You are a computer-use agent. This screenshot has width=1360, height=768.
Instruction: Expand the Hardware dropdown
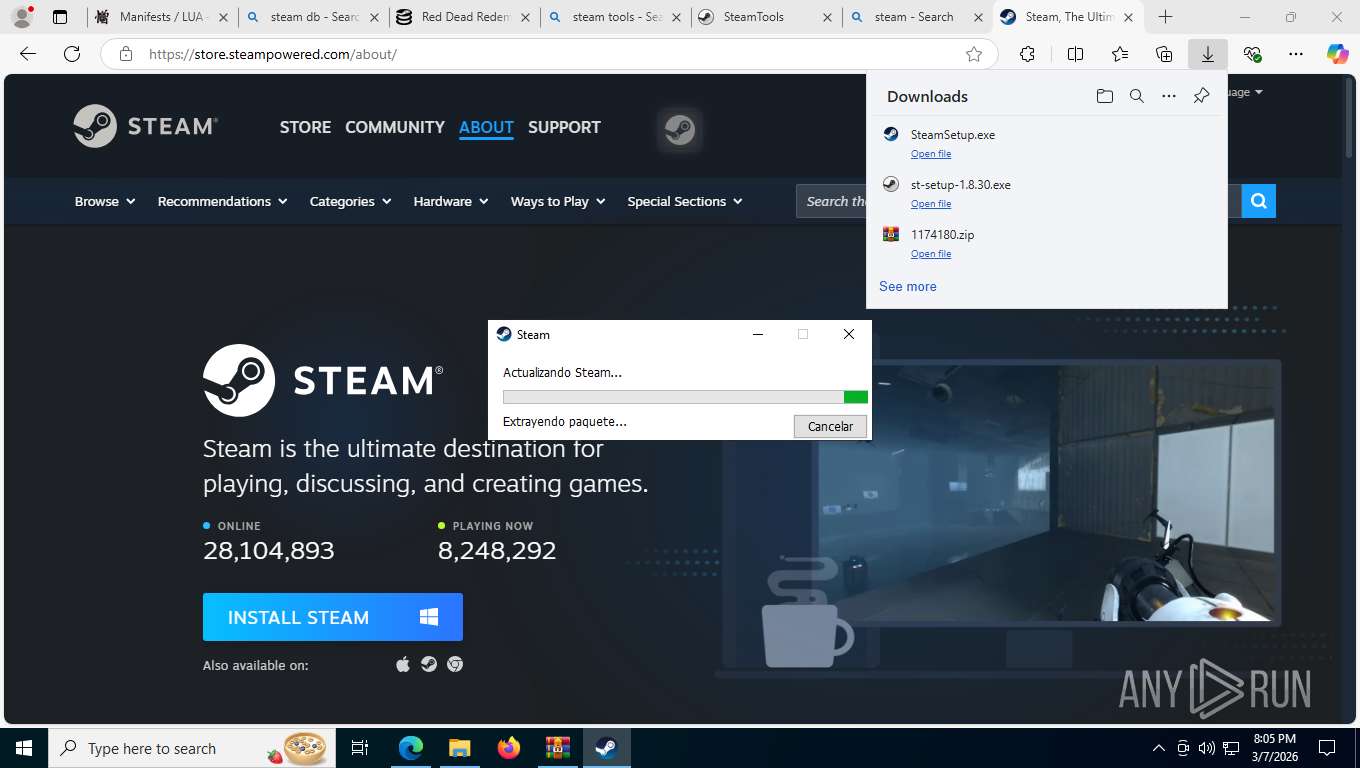pos(451,201)
